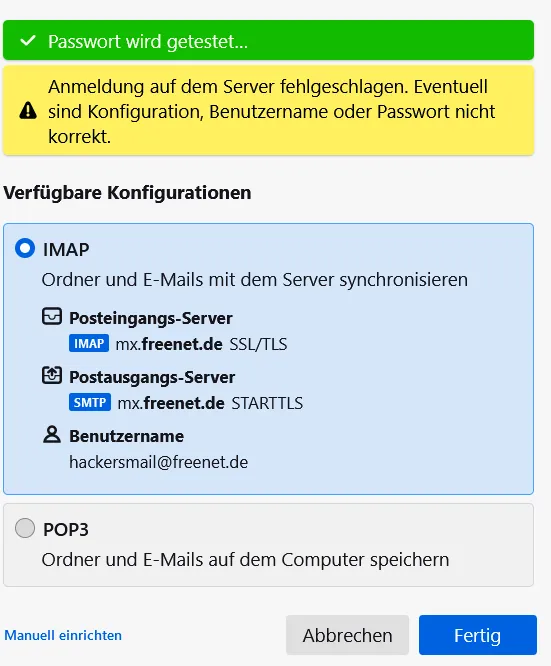Viewport: 551px width, 666px height.
Task: Click the warning triangle icon
Action: click(x=28, y=110)
